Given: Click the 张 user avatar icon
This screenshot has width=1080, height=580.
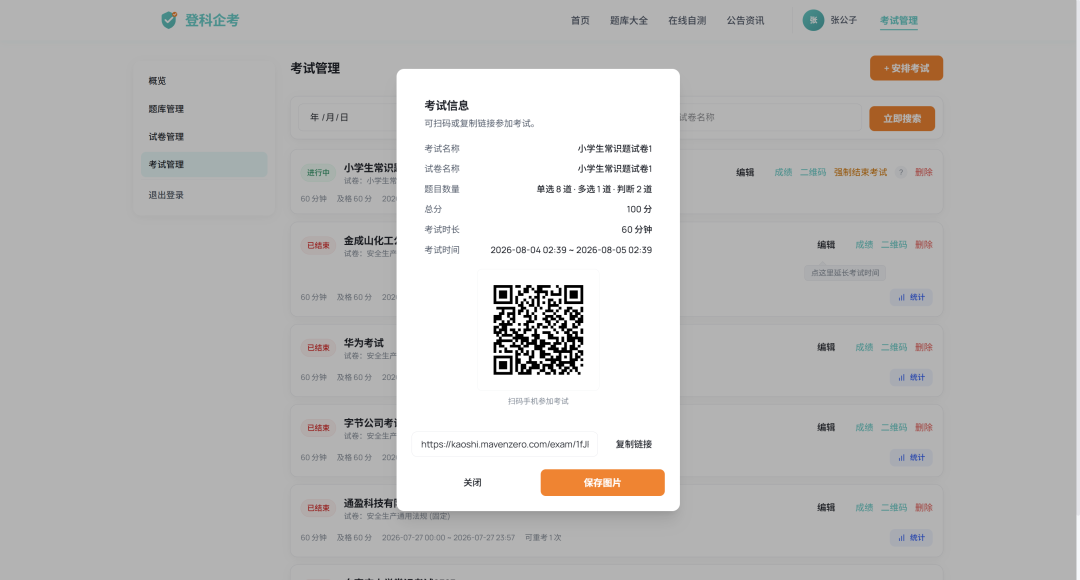Looking at the screenshot, I should click(813, 20).
